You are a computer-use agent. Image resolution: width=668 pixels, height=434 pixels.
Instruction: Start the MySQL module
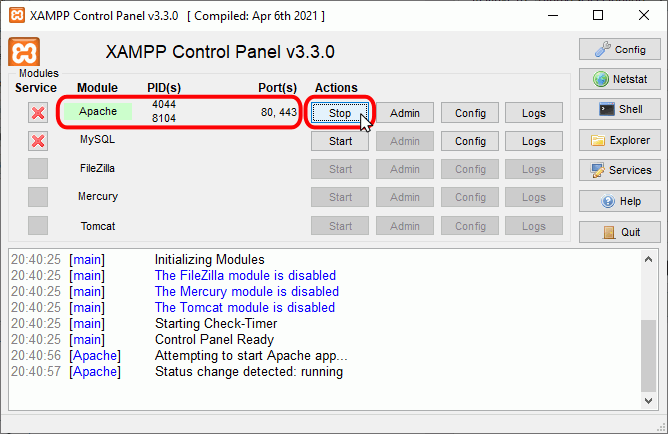click(340, 141)
